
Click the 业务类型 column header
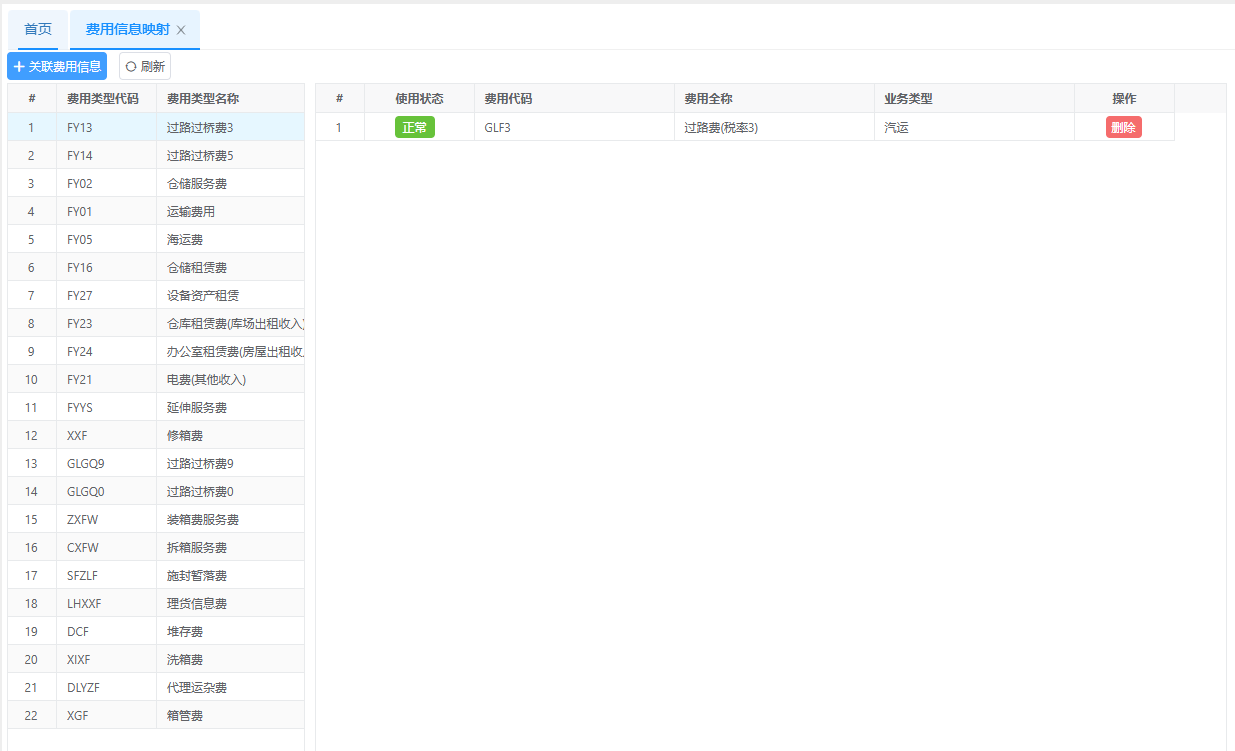click(908, 99)
